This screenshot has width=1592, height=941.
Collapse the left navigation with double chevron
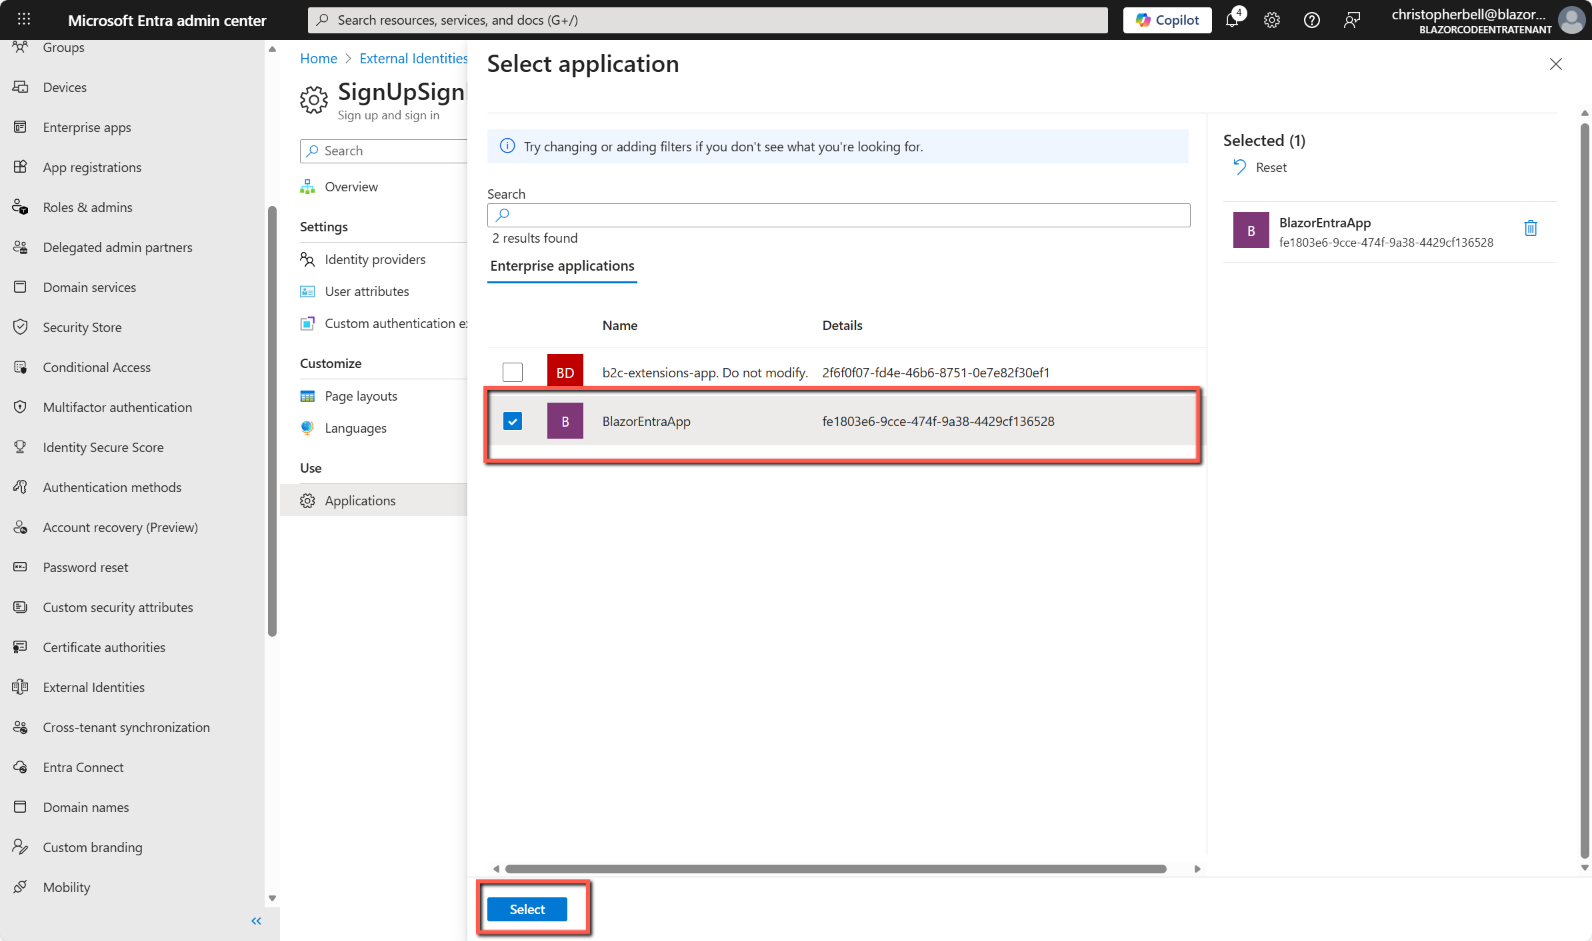click(x=256, y=921)
